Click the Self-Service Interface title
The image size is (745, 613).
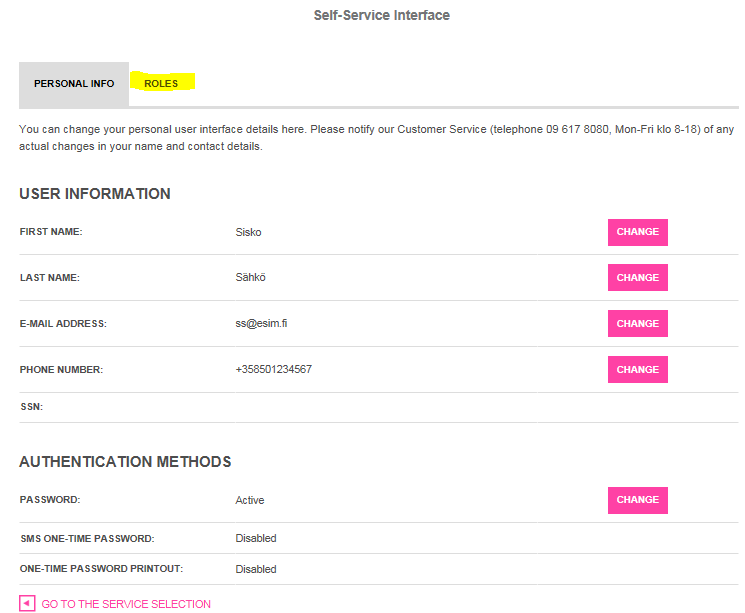(382, 15)
